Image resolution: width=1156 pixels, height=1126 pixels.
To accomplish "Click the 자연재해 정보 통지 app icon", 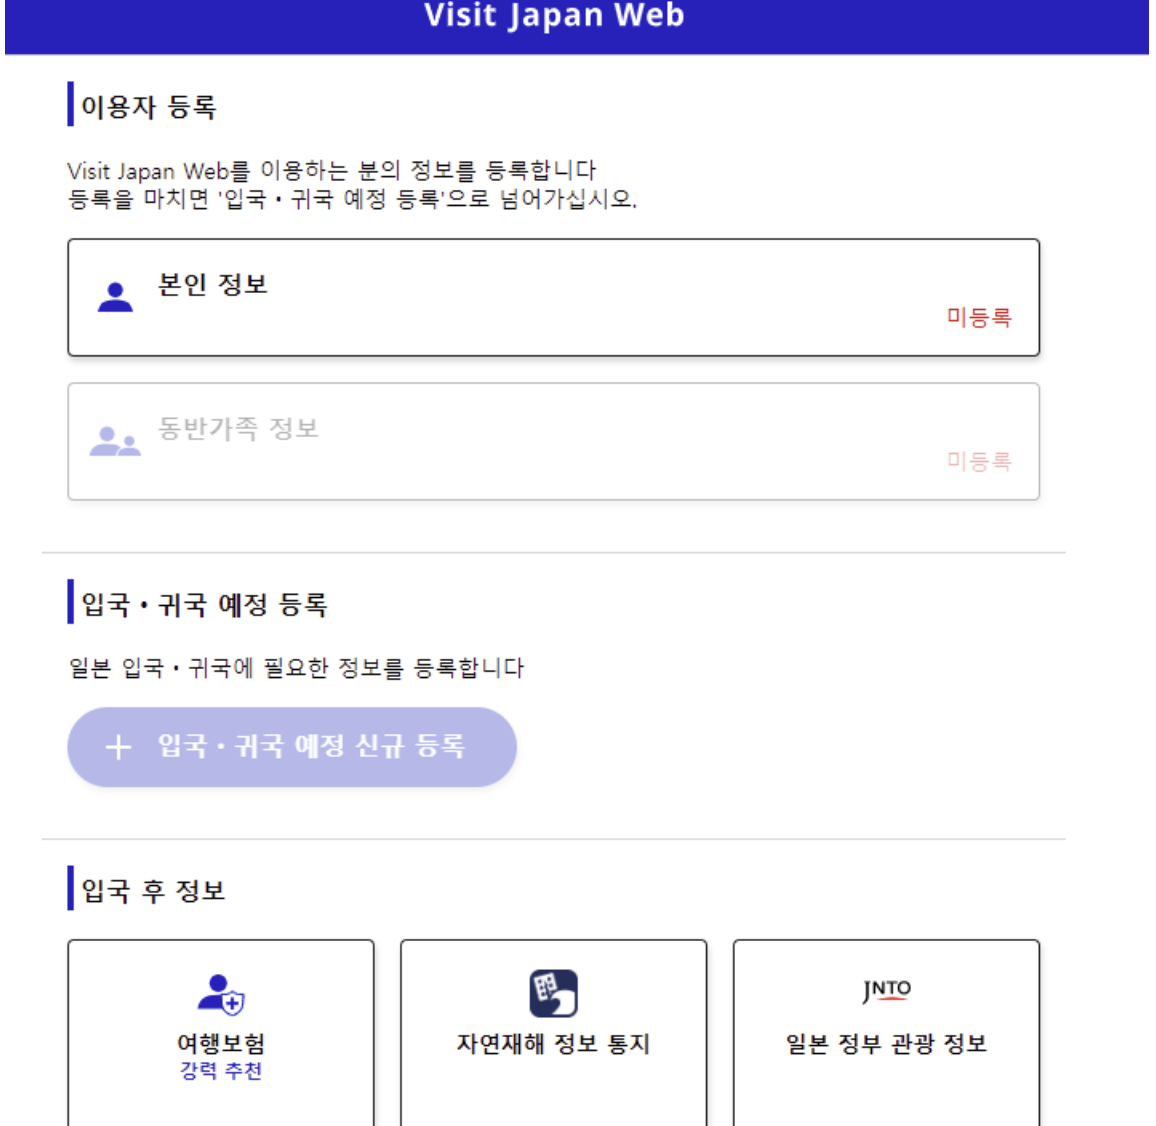I will click(554, 993).
